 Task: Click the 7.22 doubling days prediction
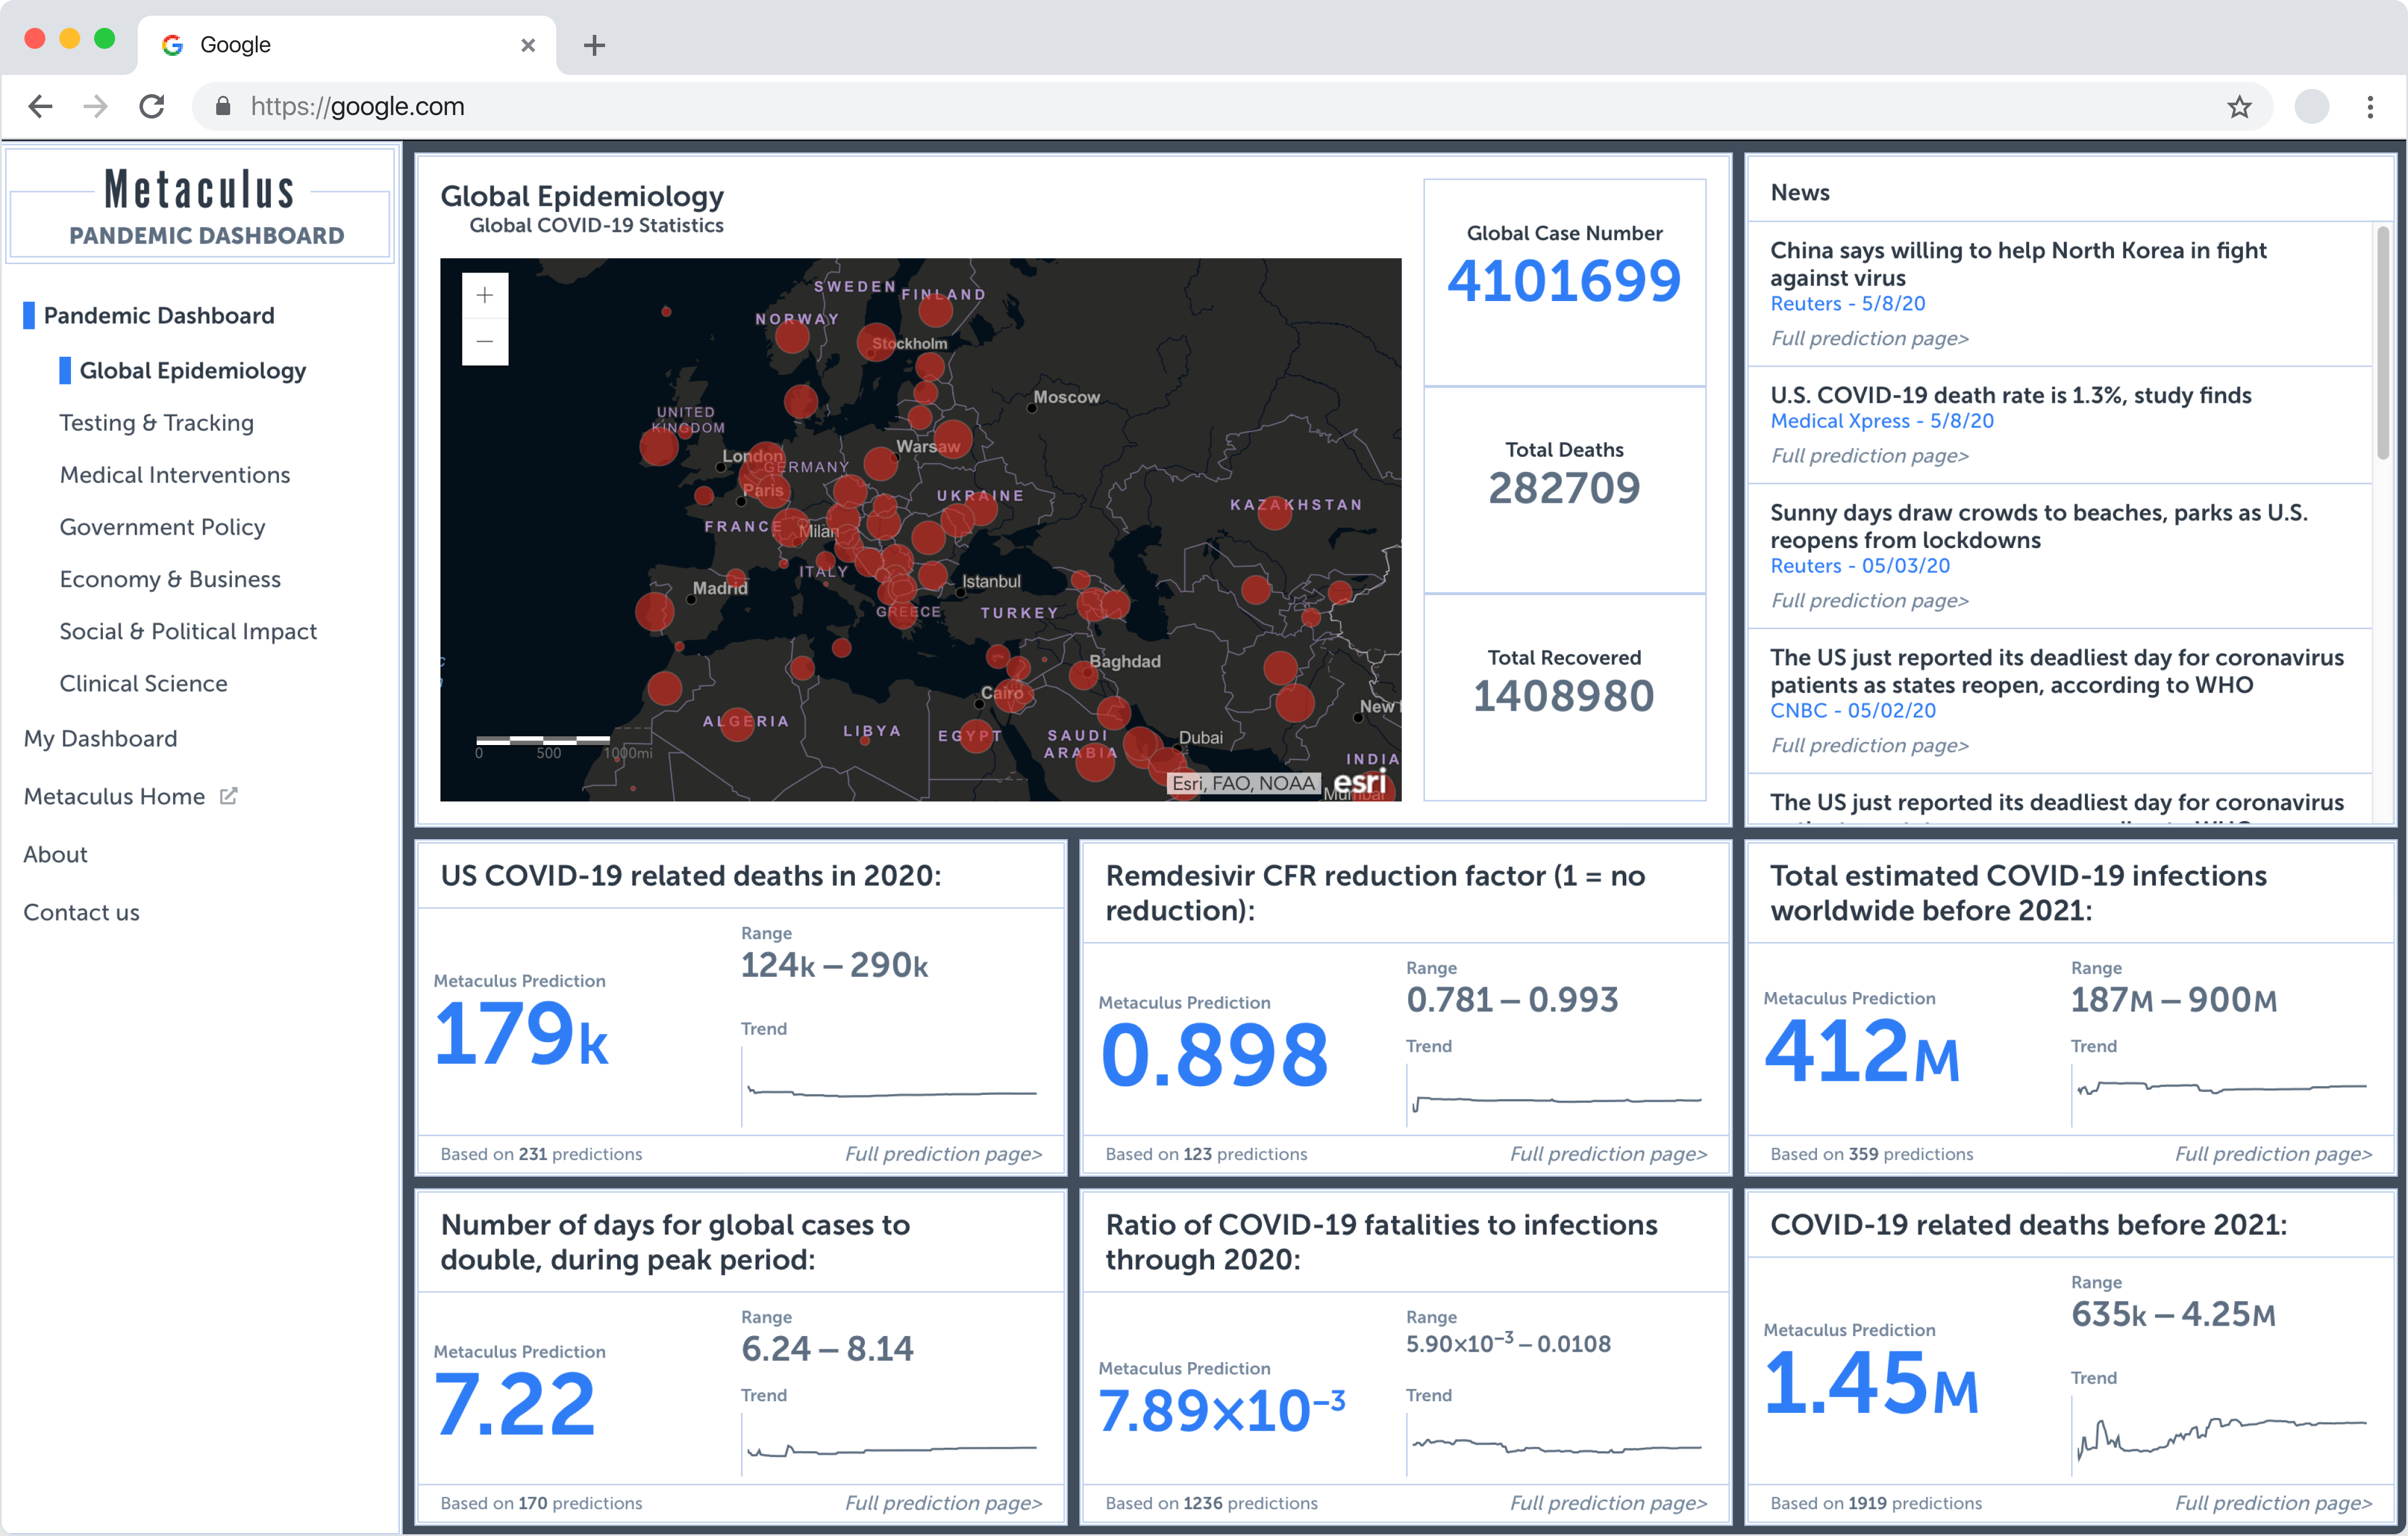(515, 1404)
